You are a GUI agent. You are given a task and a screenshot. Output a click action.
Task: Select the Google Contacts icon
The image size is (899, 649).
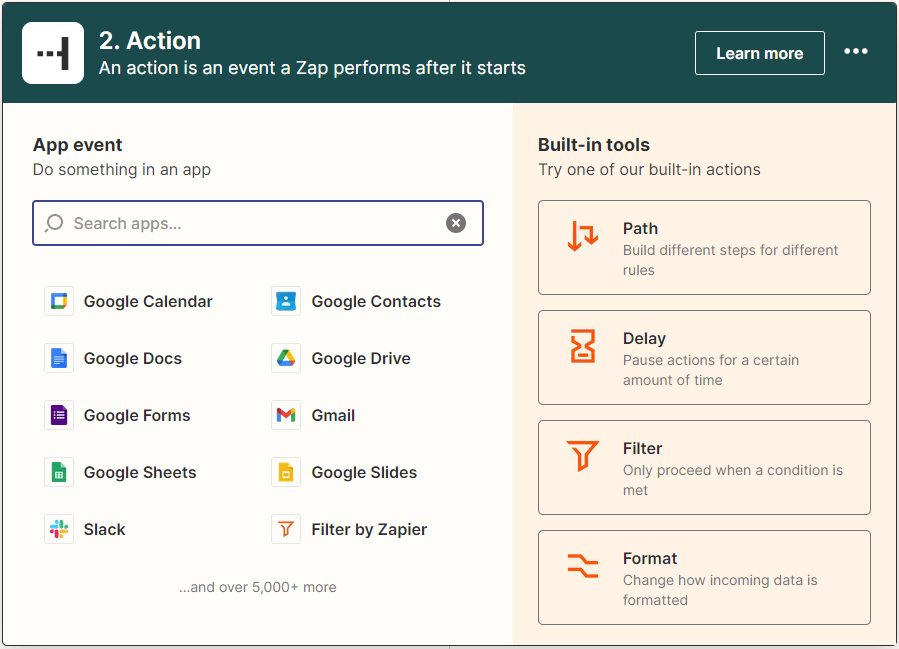point(286,301)
